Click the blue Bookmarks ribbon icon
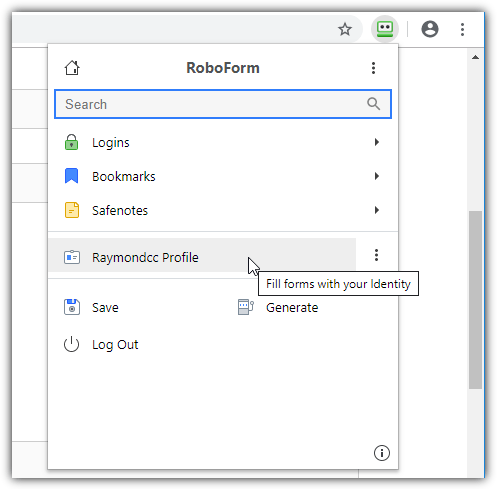Screen dimensions: 497x489 coord(71,176)
